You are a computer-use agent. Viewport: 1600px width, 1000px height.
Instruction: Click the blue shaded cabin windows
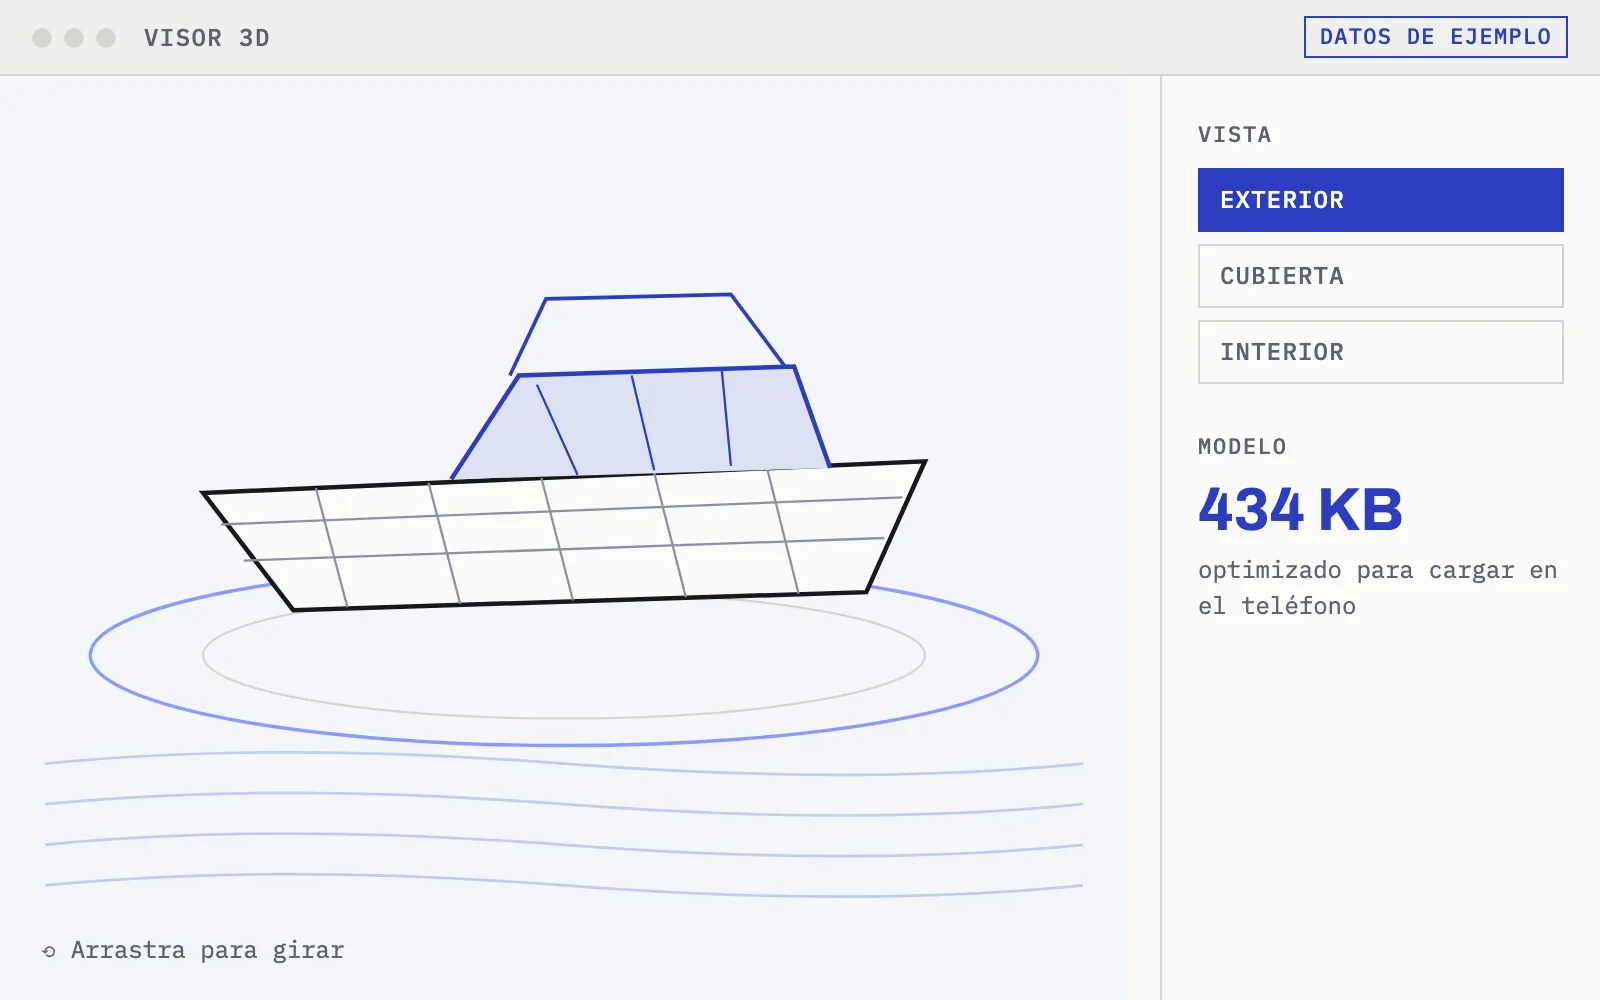point(640,422)
